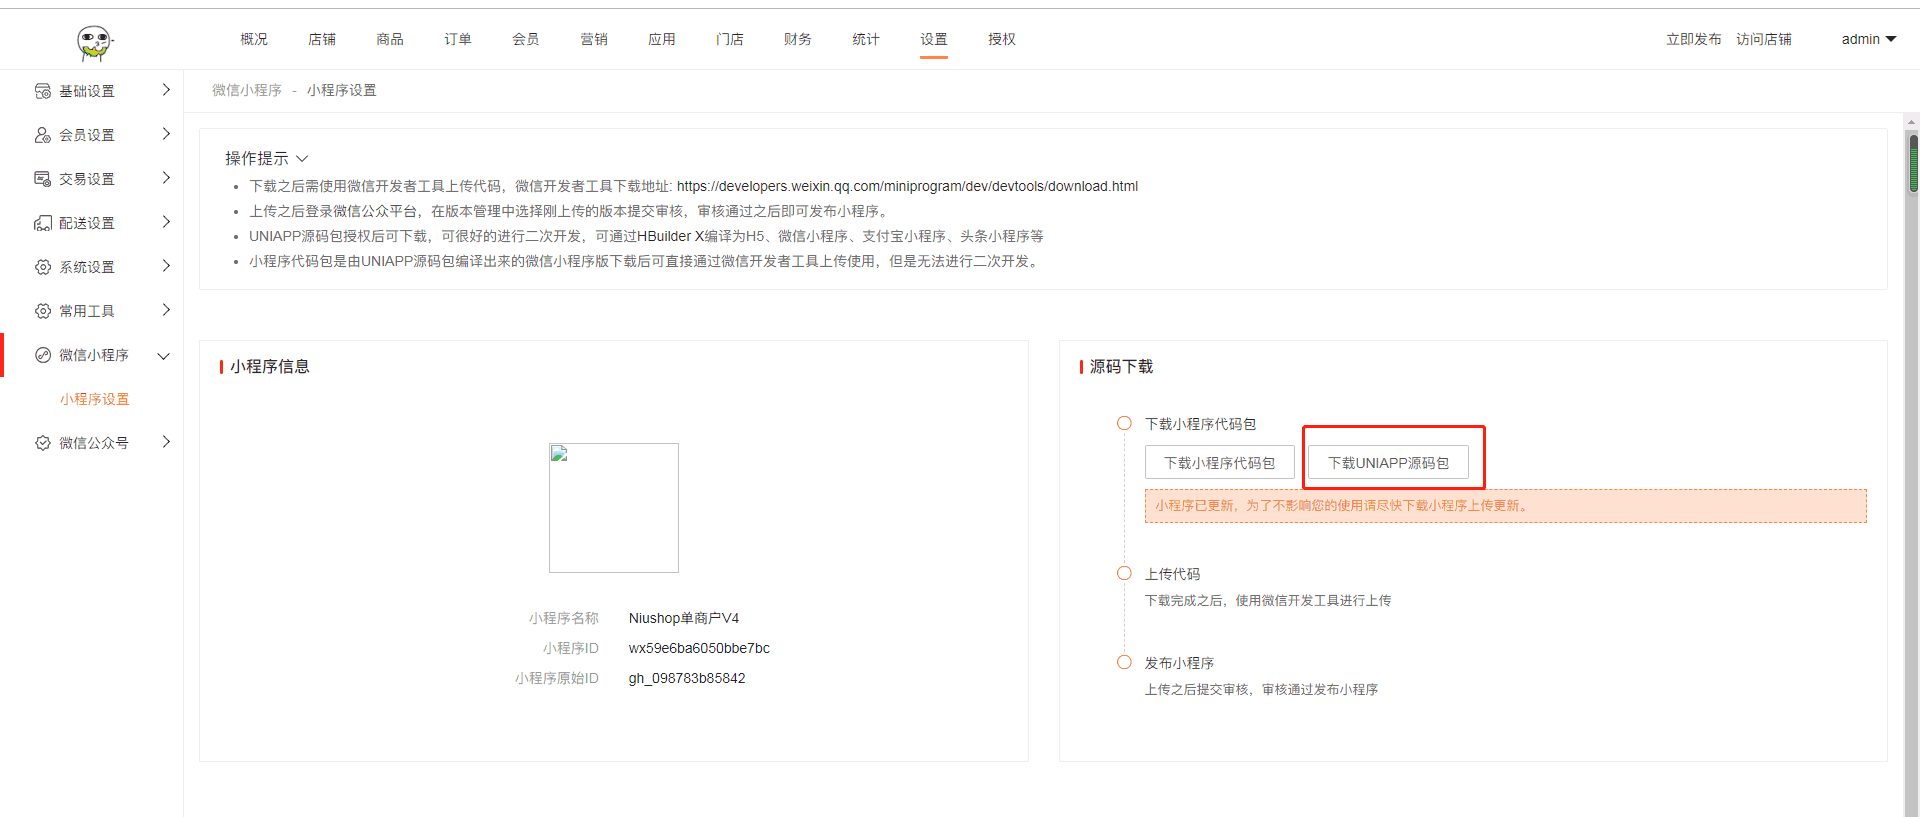Click the 微信小程序 sidebar icon

(x=43, y=355)
